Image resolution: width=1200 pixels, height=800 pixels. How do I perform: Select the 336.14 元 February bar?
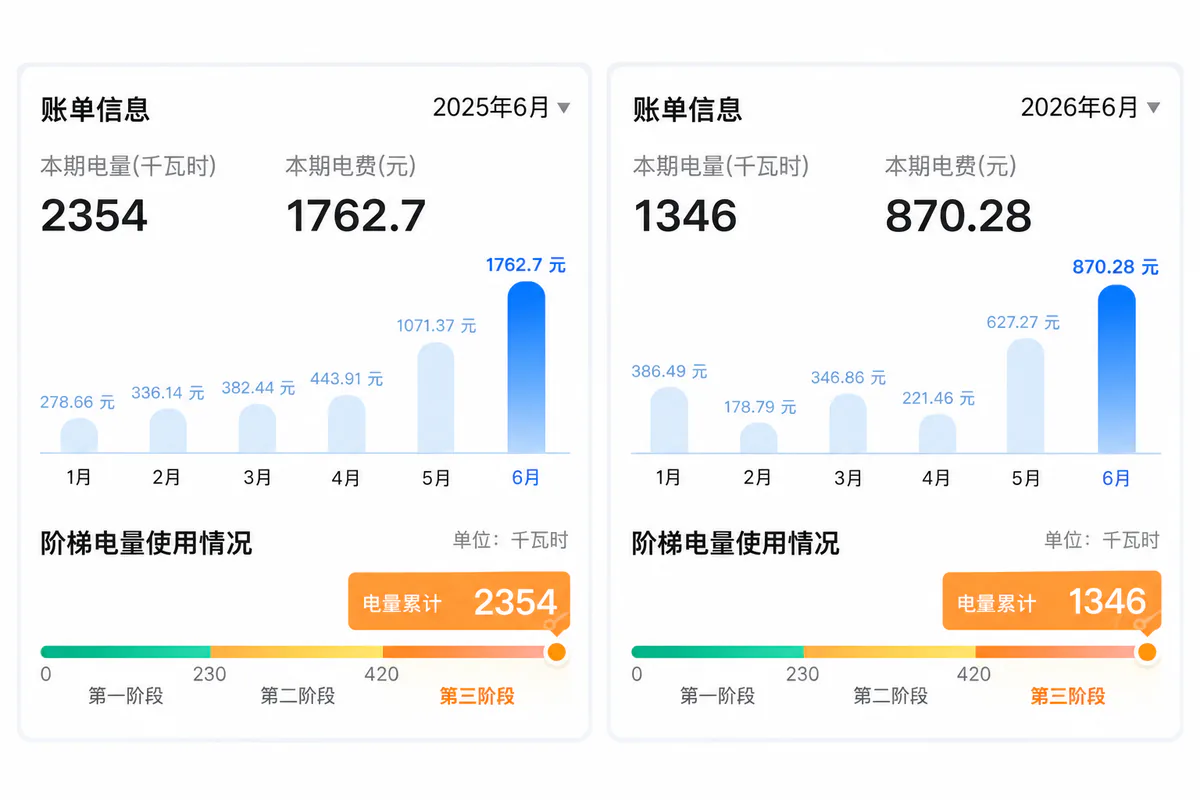[168, 430]
